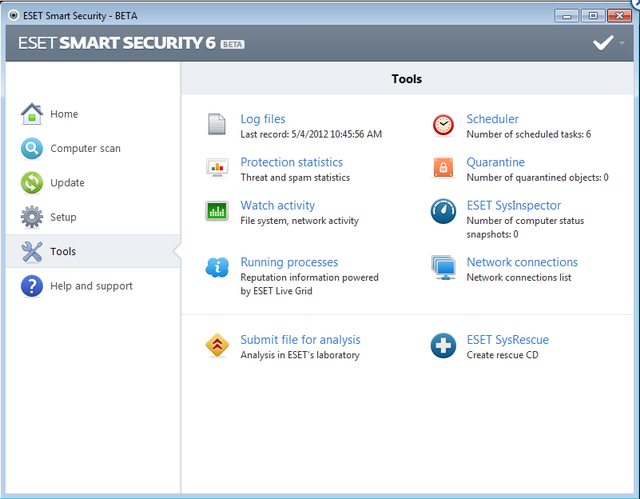Click the ESET SysInspector gauge icon

[443, 211]
